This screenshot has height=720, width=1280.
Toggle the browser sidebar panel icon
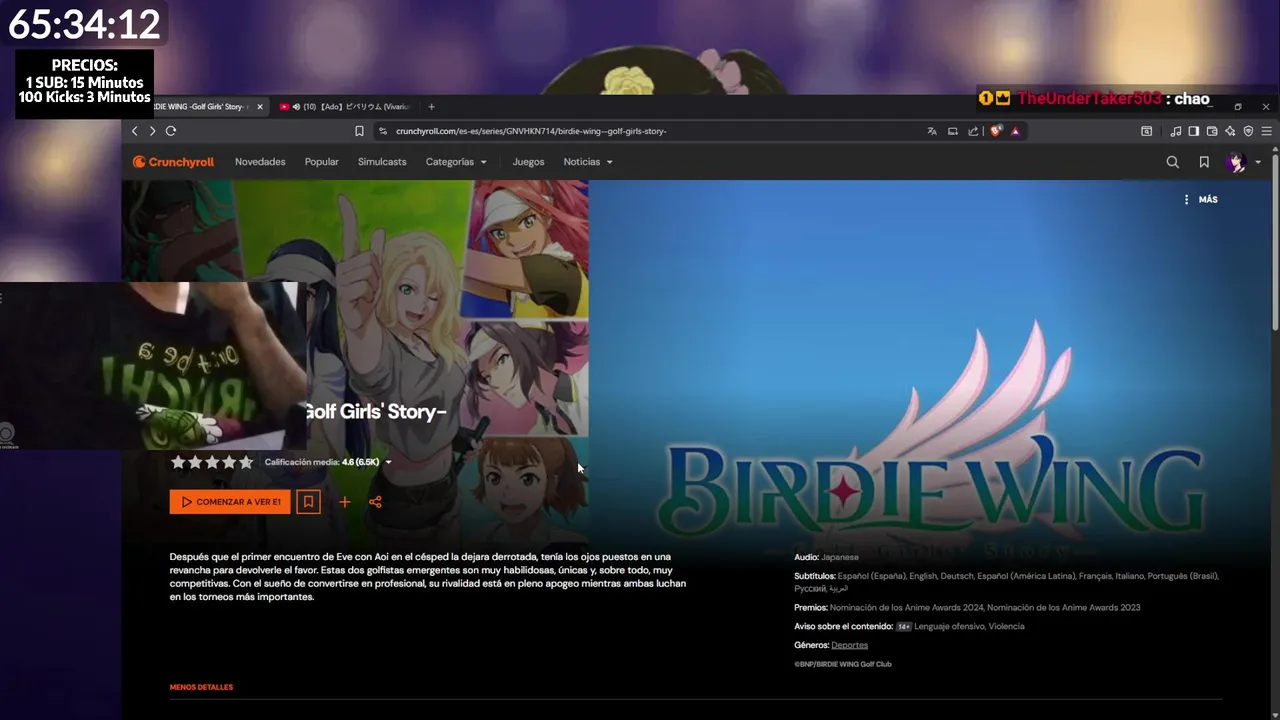1194,131
